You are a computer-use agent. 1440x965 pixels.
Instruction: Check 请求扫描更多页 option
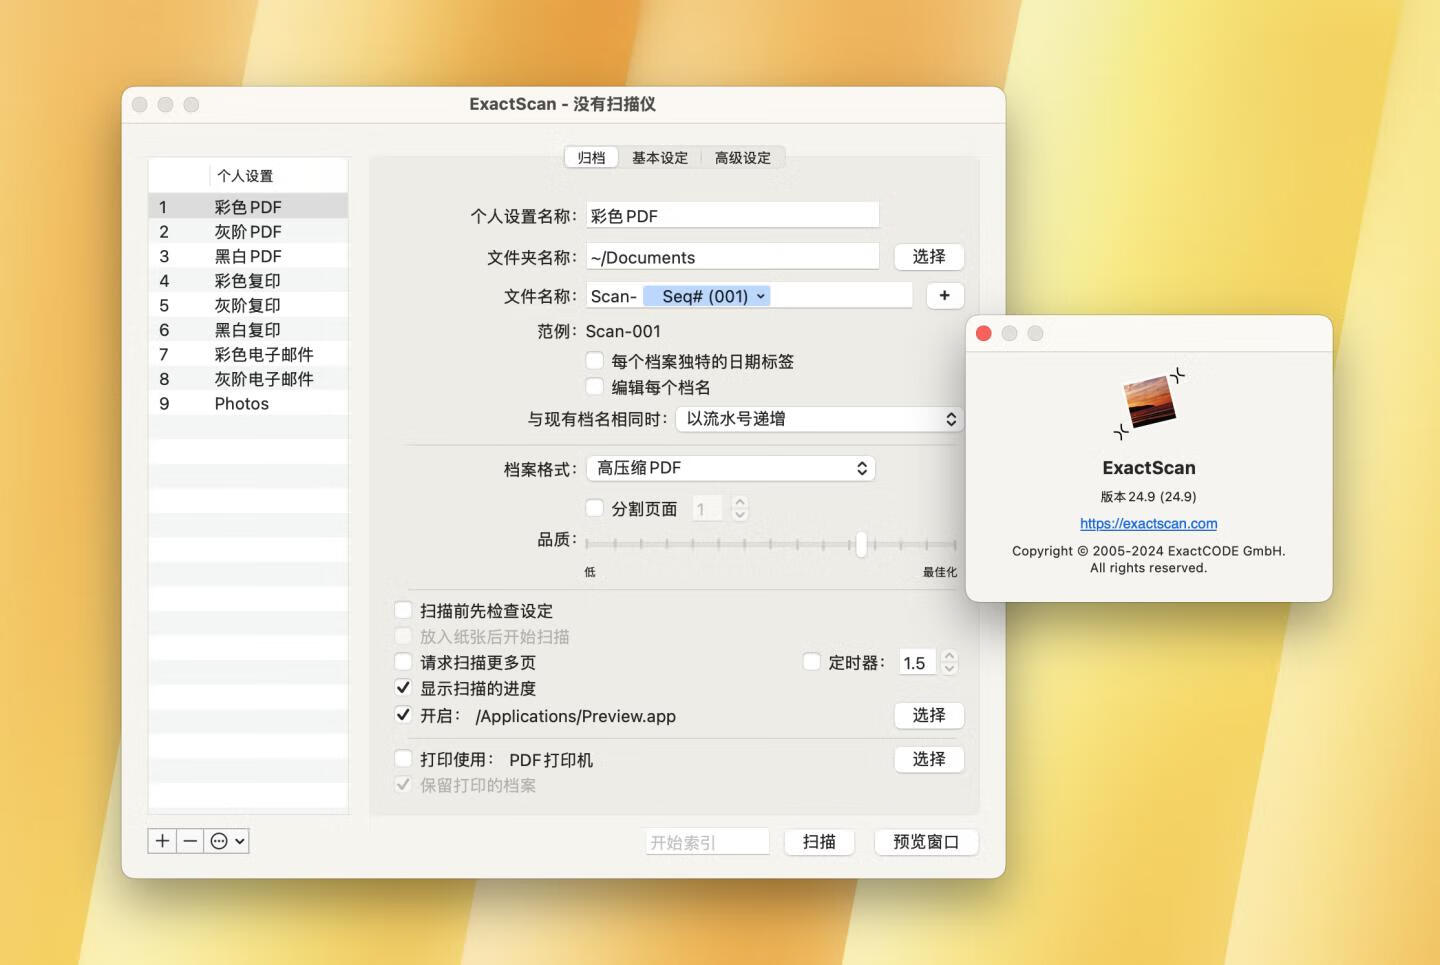click(403, 662)
